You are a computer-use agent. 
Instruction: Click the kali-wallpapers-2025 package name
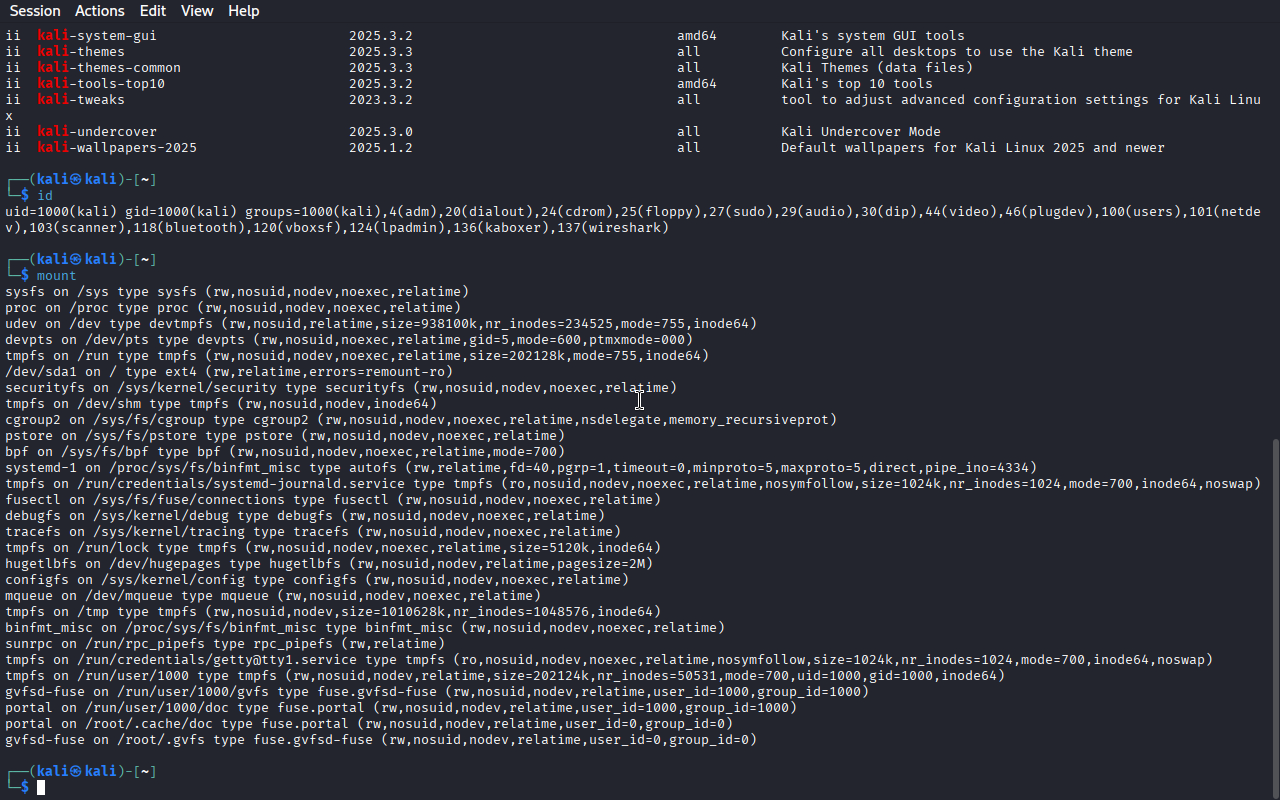(117, 148)
